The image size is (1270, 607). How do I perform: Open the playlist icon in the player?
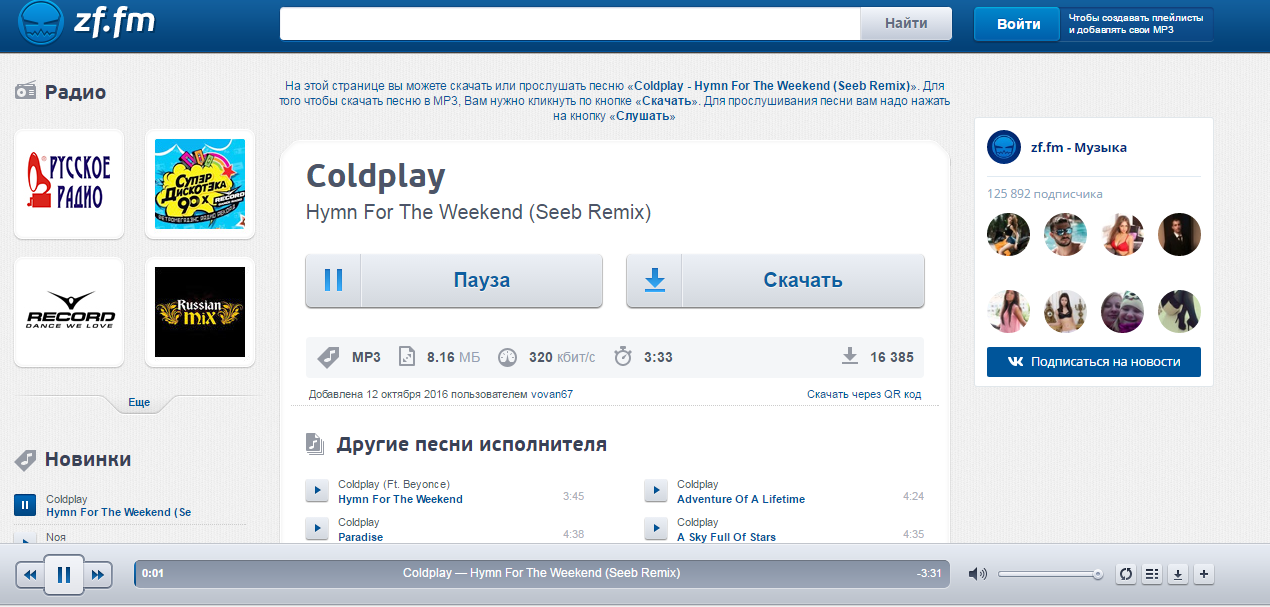(x=1152, y=574)
